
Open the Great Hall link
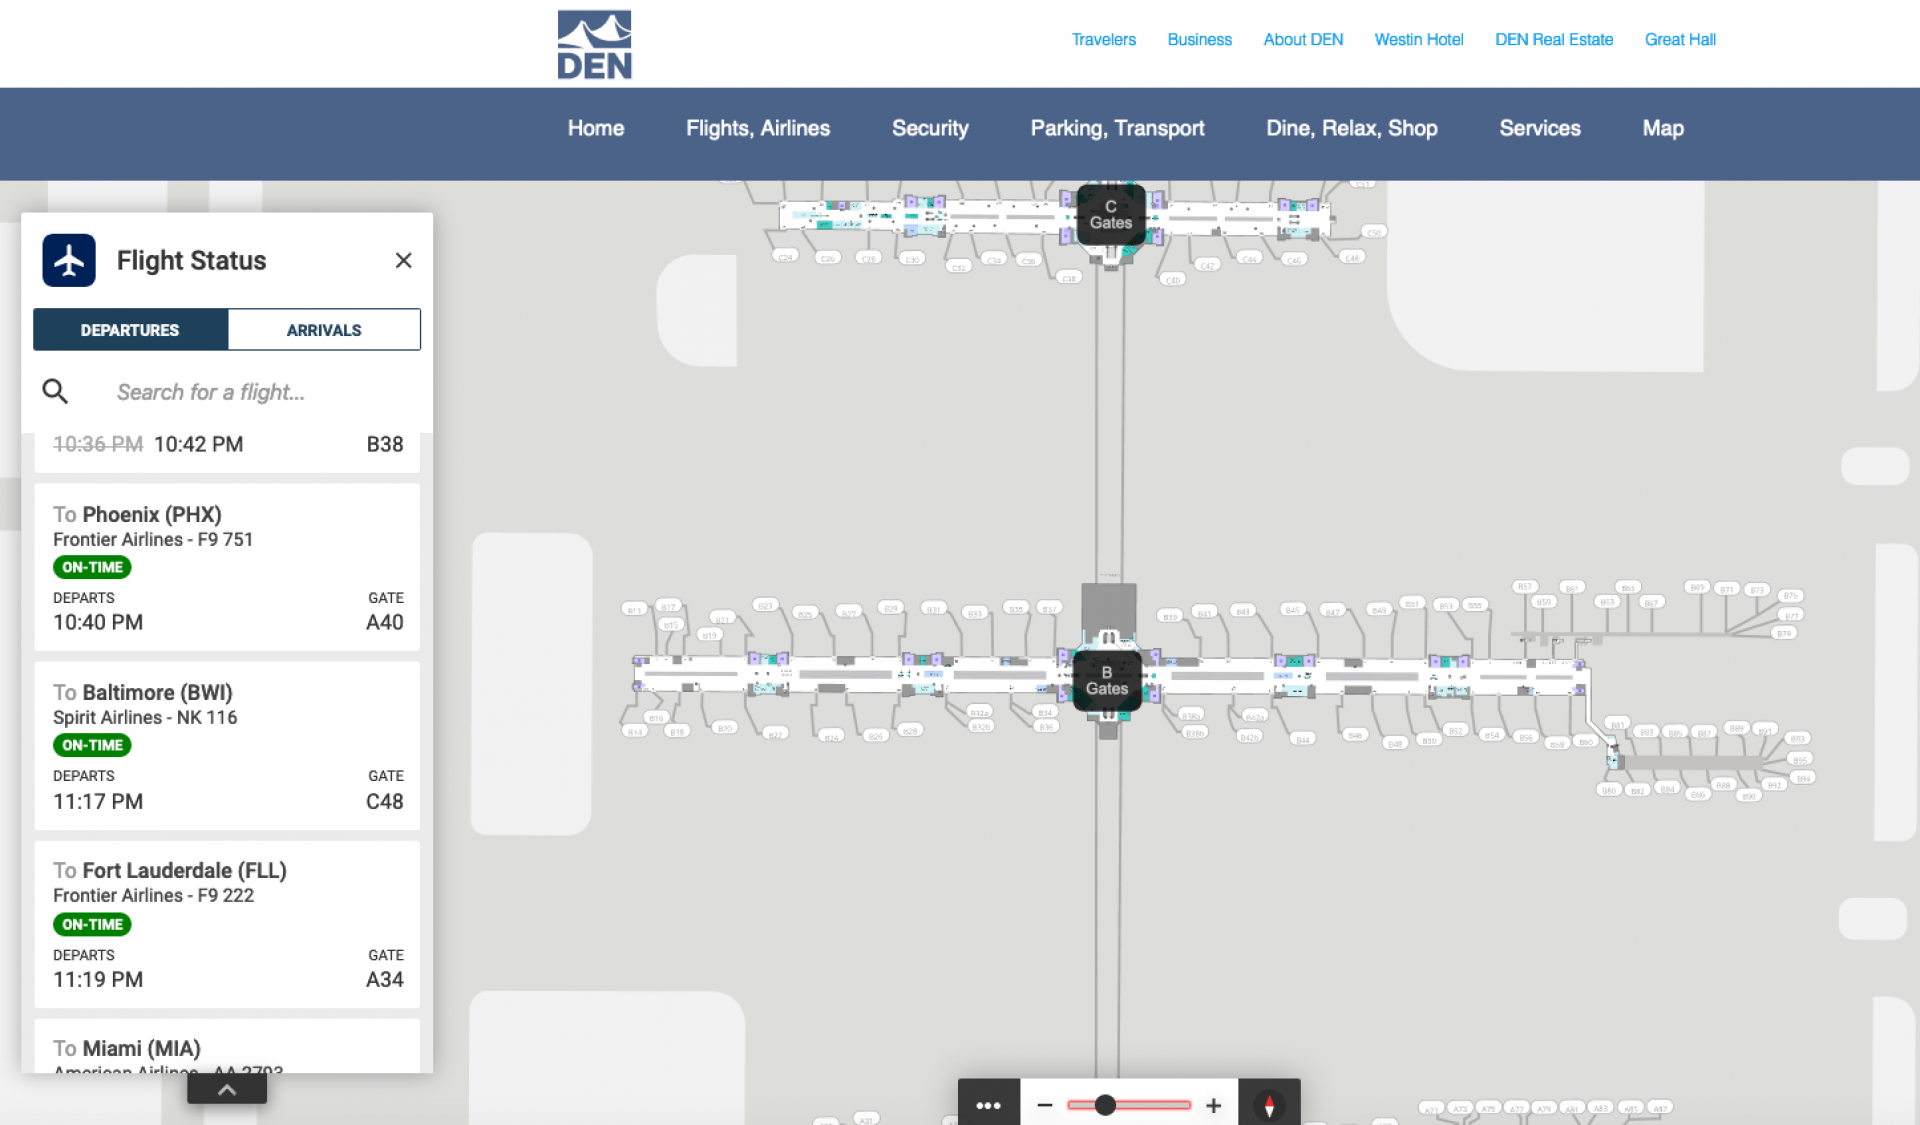[1679, 40]
